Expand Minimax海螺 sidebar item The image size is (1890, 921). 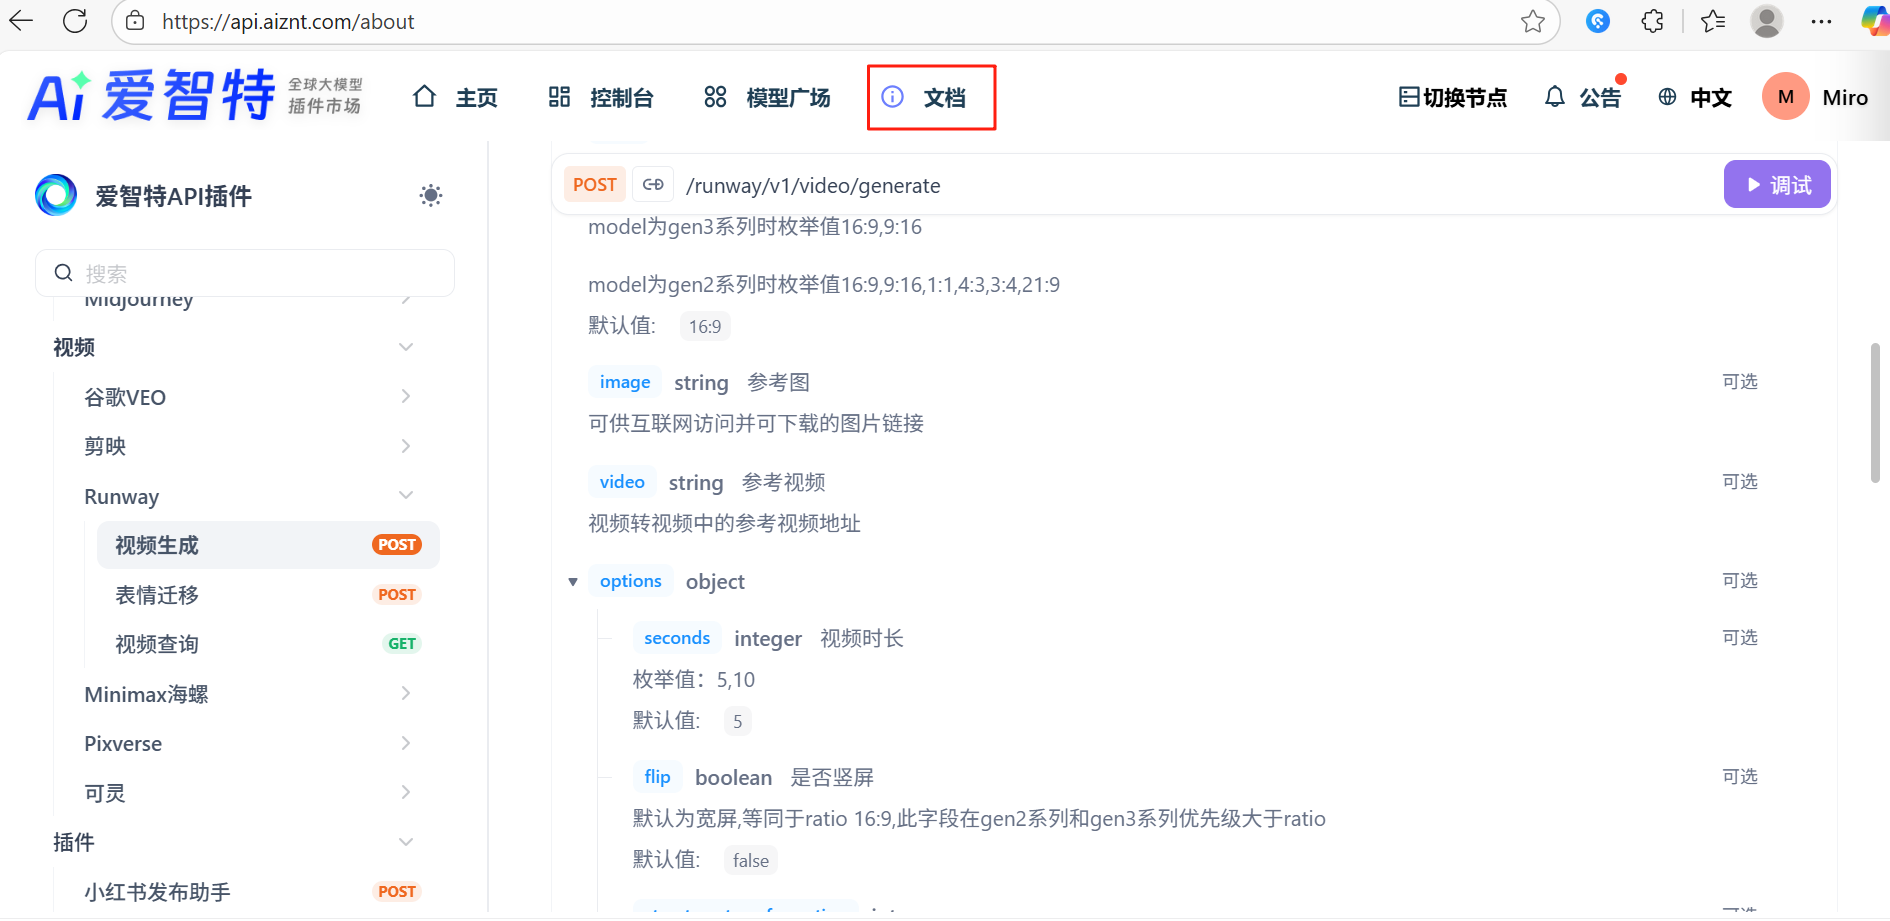(x=248, y=694)
